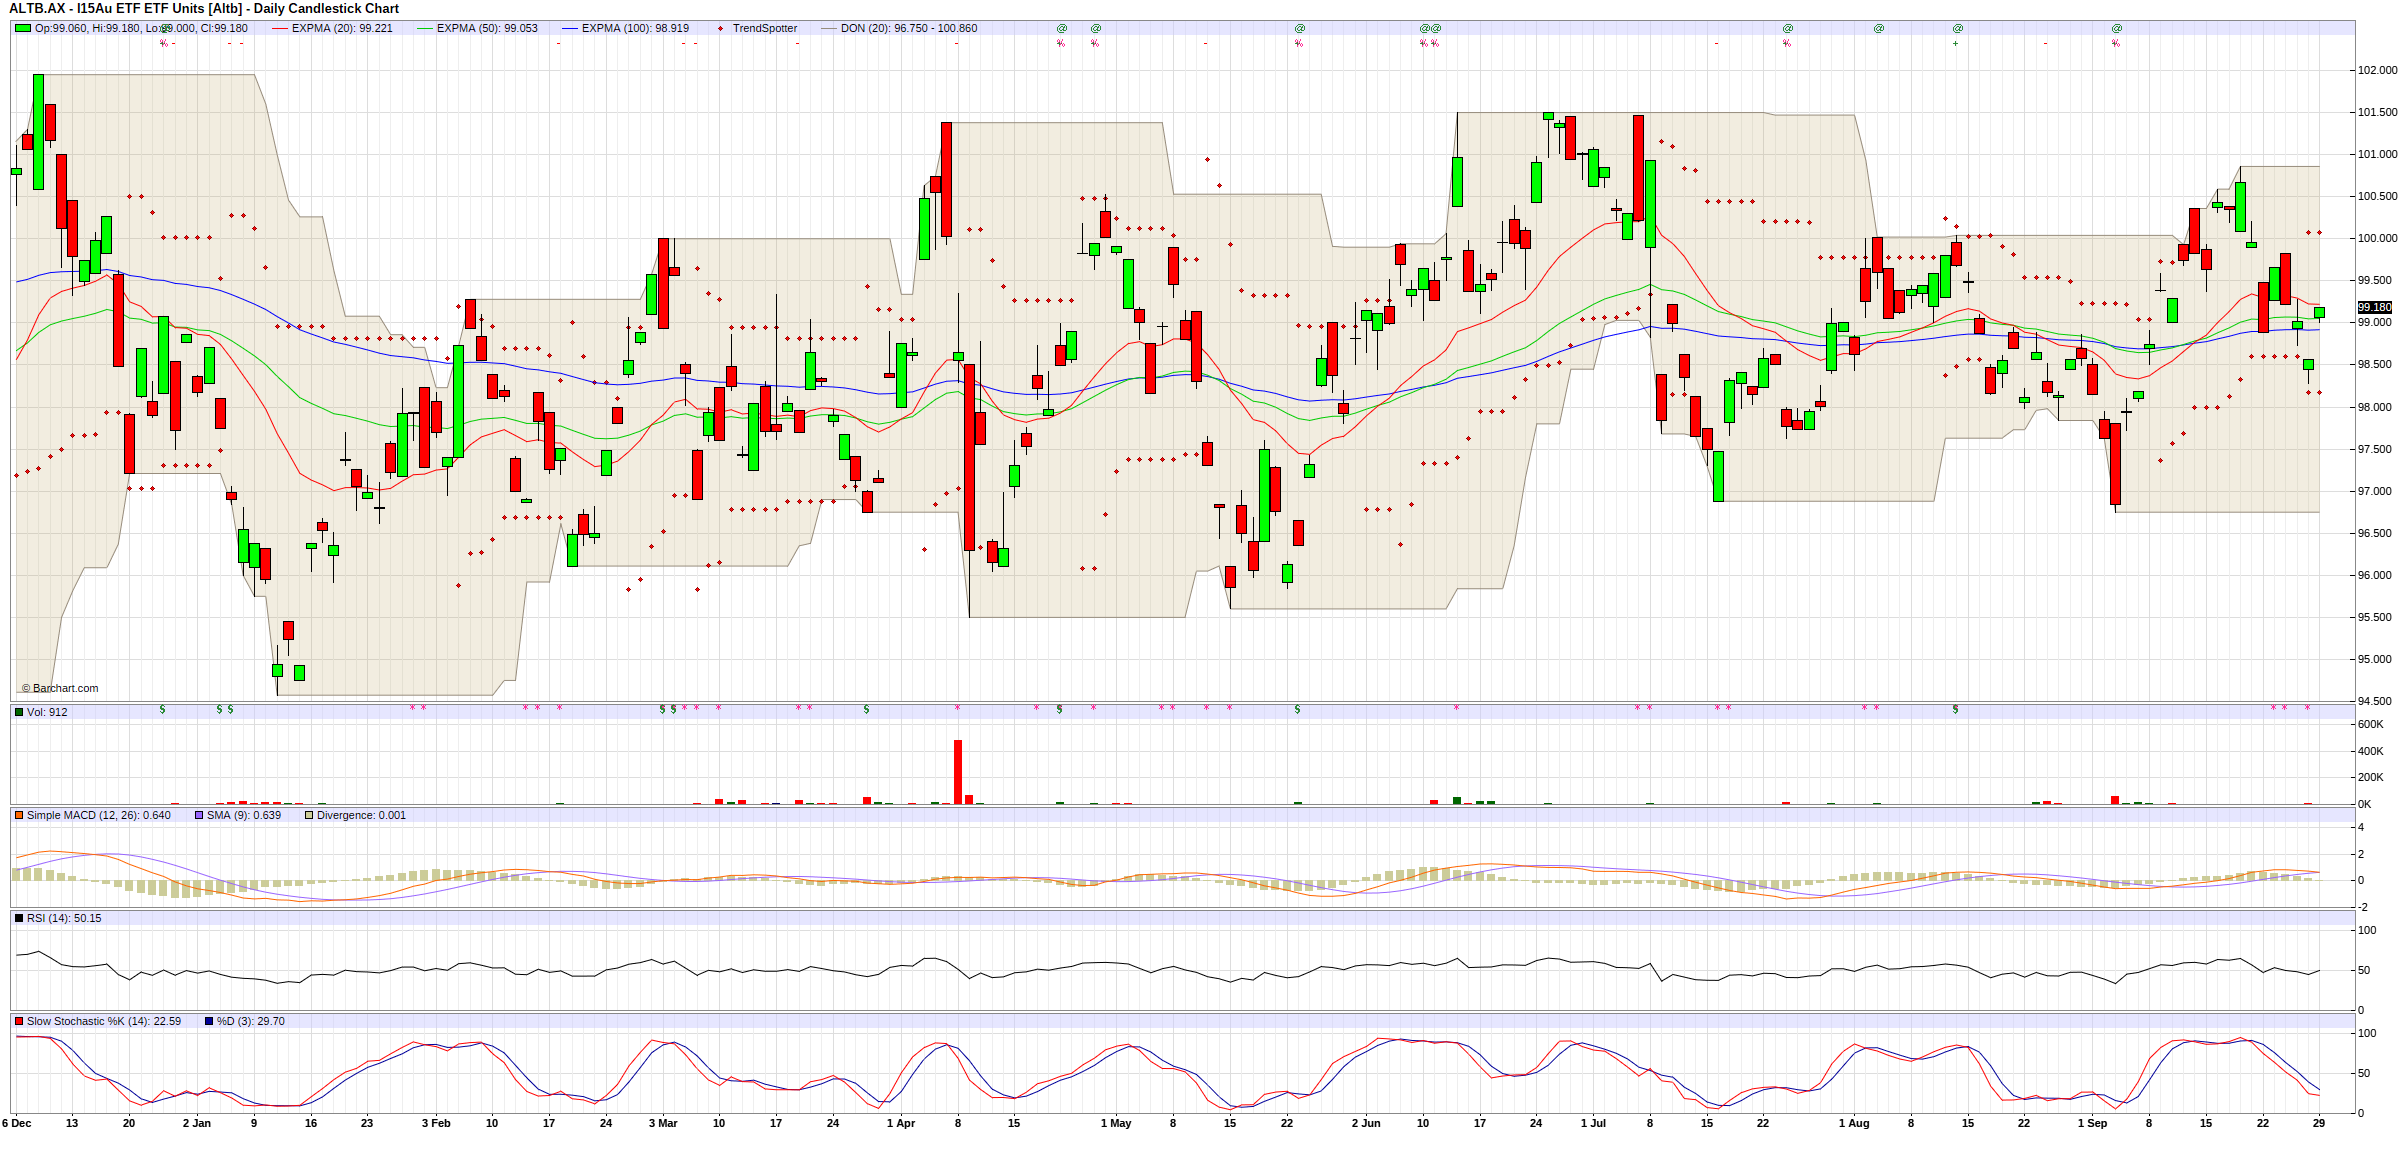Click the 102.000 price axis label
This screenshot has height=1154, width=2400.
coord(2377,70)
